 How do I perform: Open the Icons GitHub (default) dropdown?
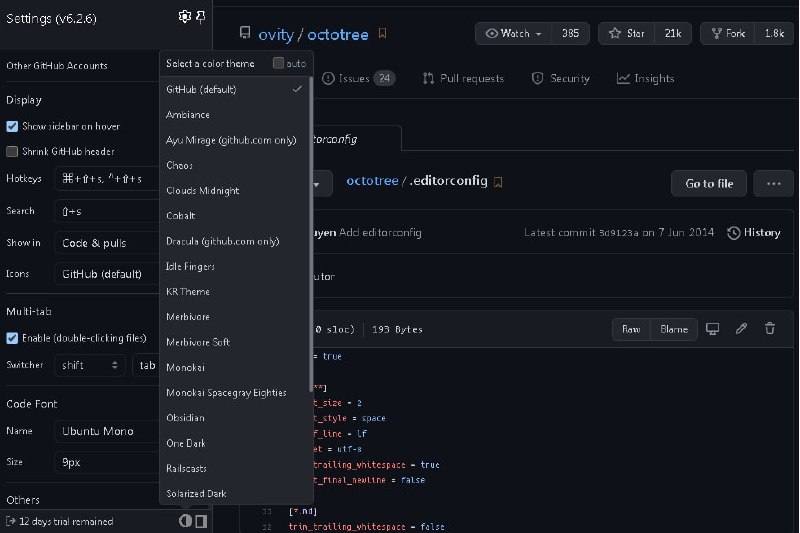coord(107,274)
